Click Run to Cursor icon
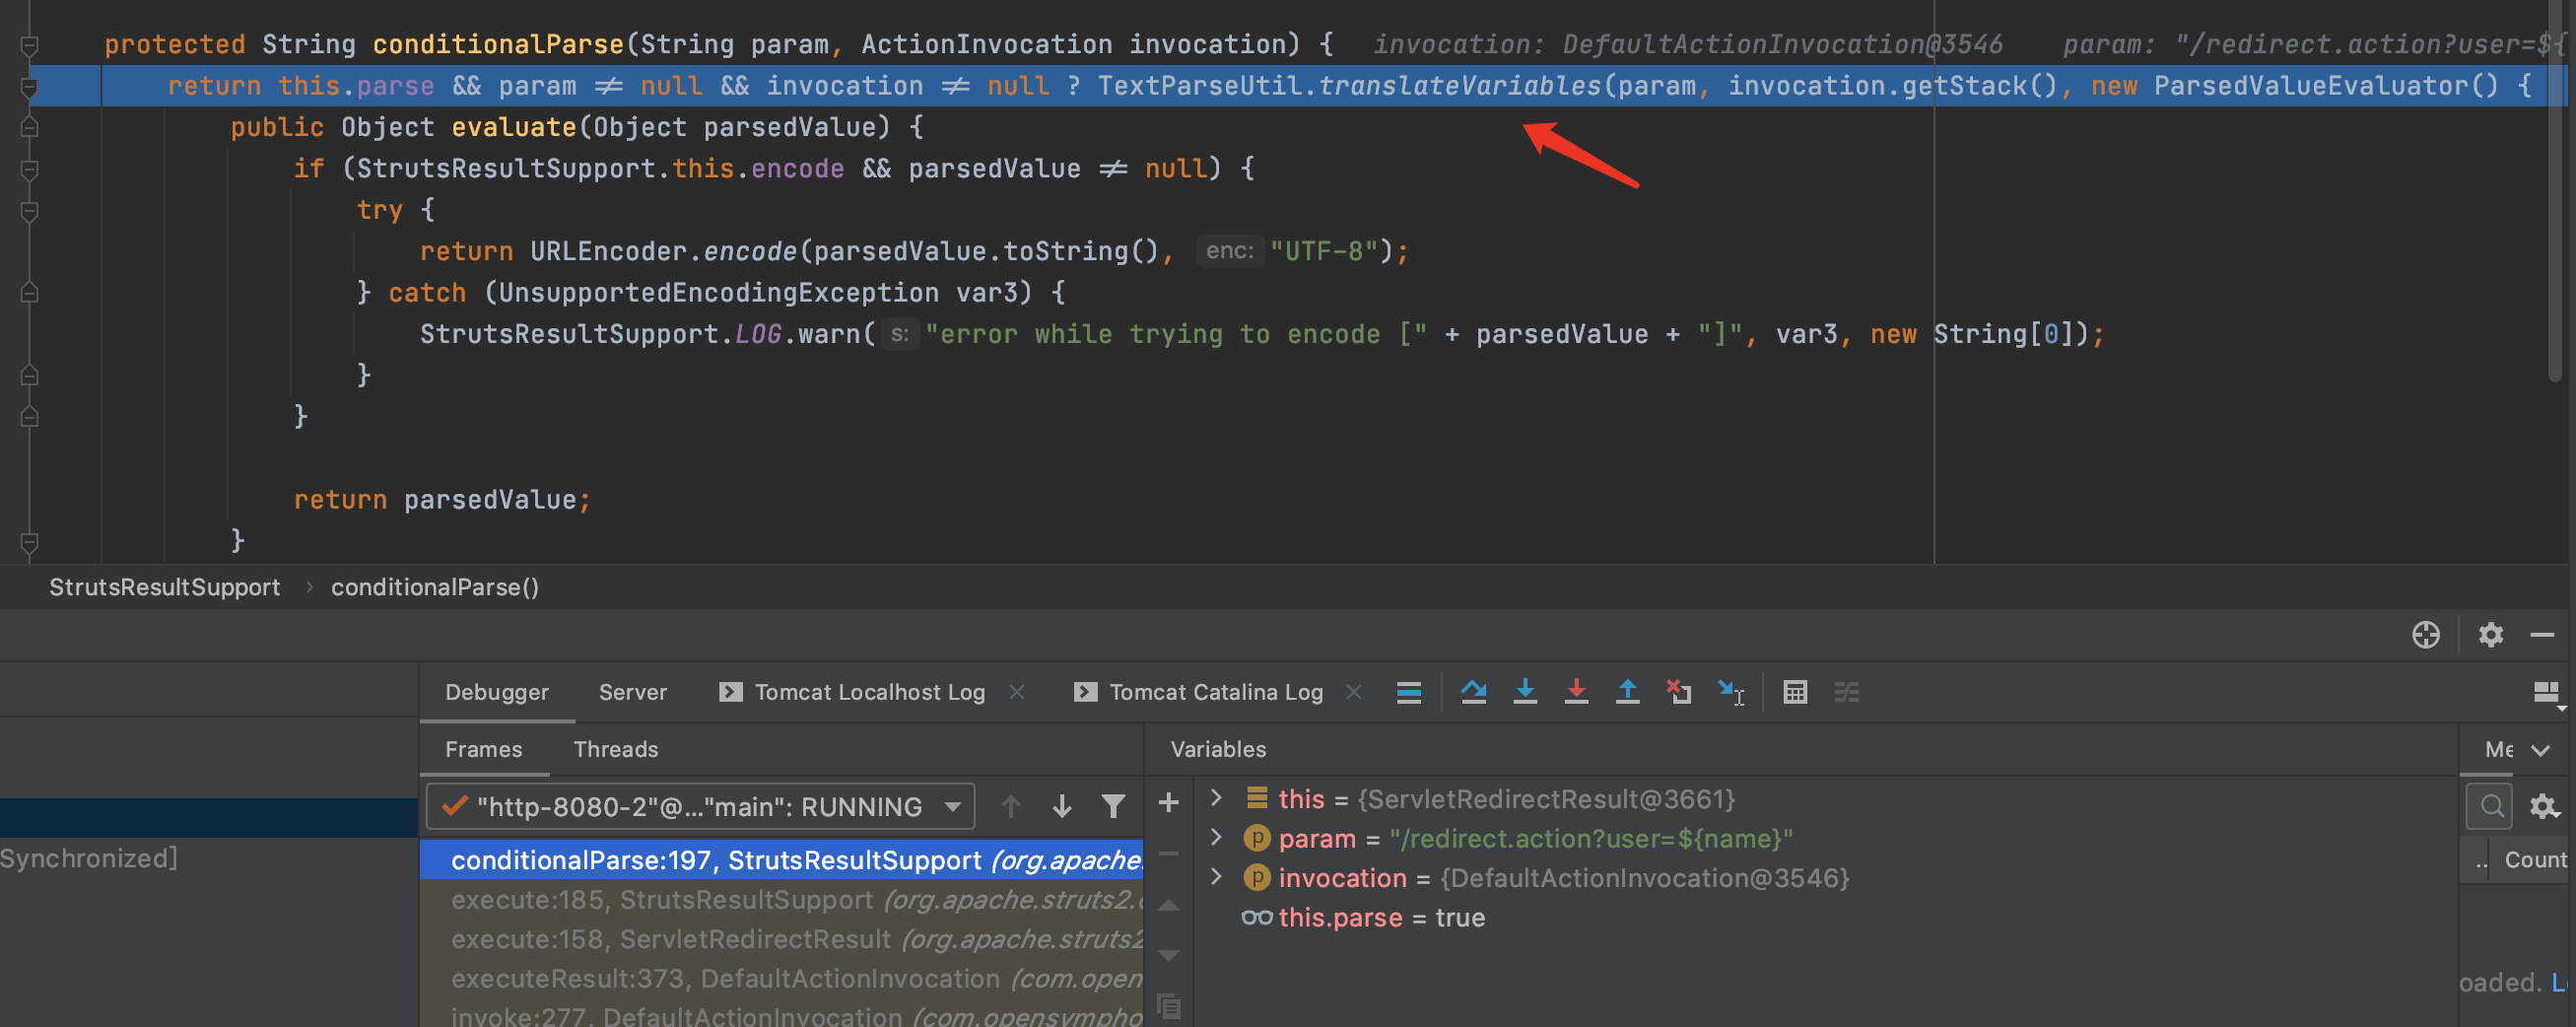 click(1731, 692)
